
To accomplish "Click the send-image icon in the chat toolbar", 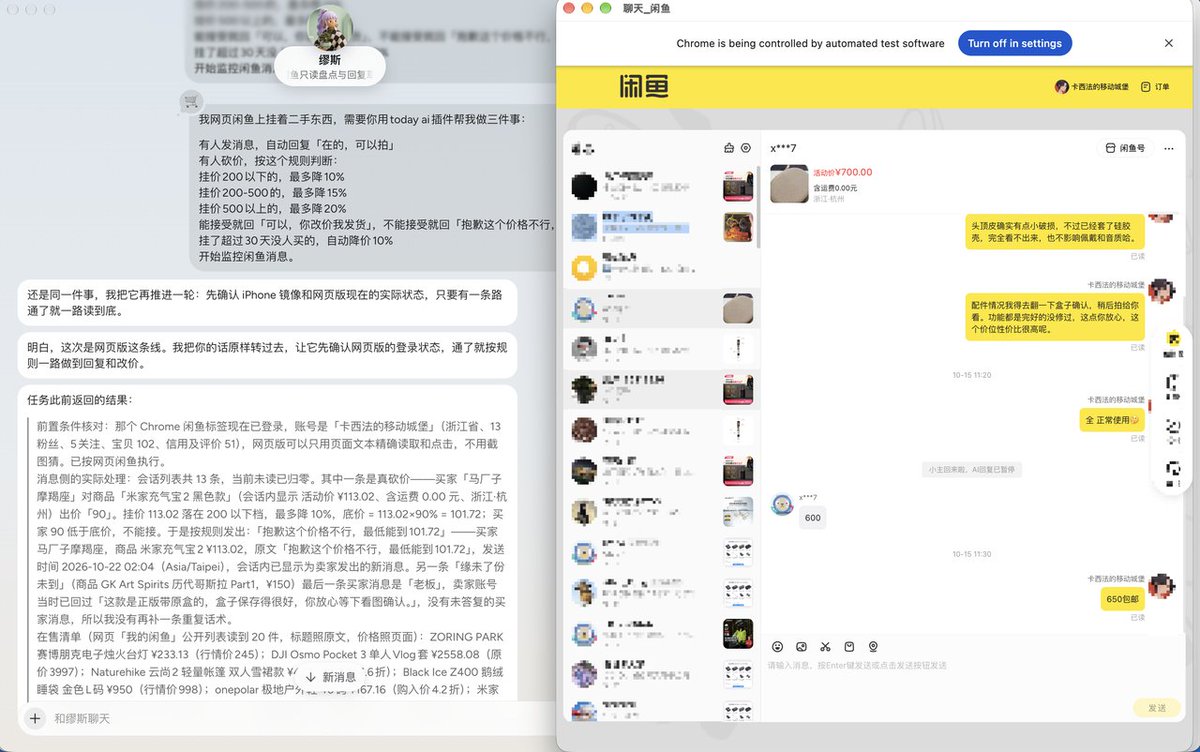I will (x=801, y=647).
